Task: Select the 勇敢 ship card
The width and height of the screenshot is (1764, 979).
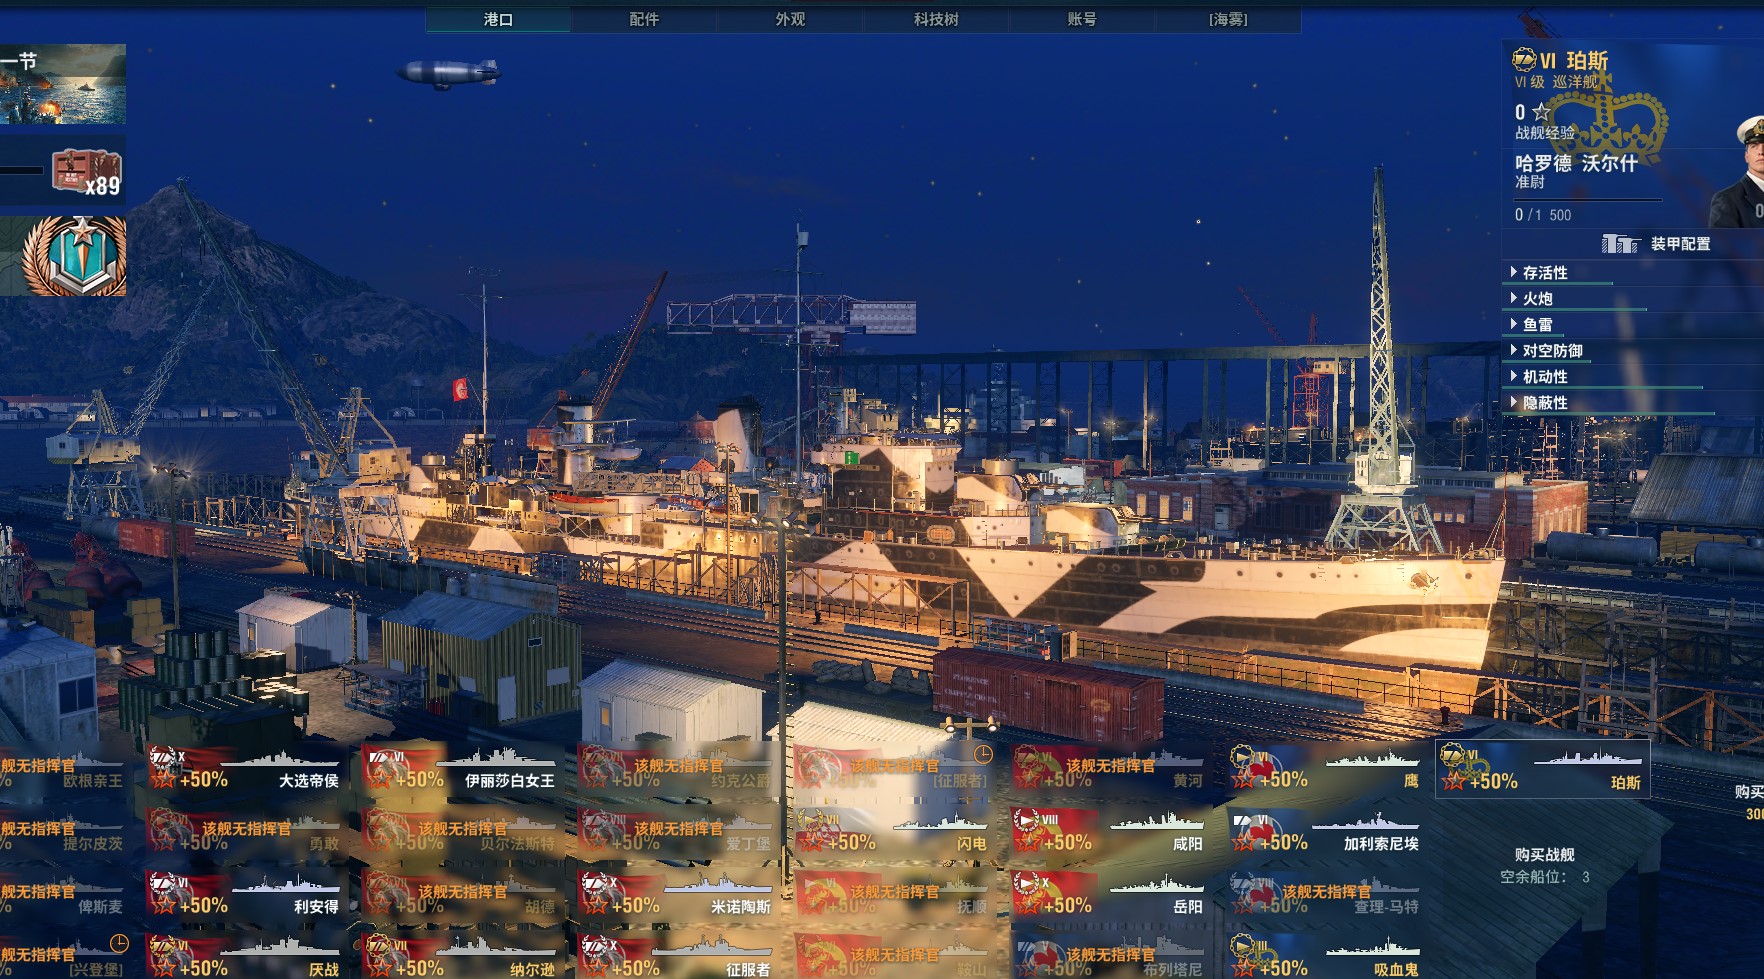Action: pos(244,830)
